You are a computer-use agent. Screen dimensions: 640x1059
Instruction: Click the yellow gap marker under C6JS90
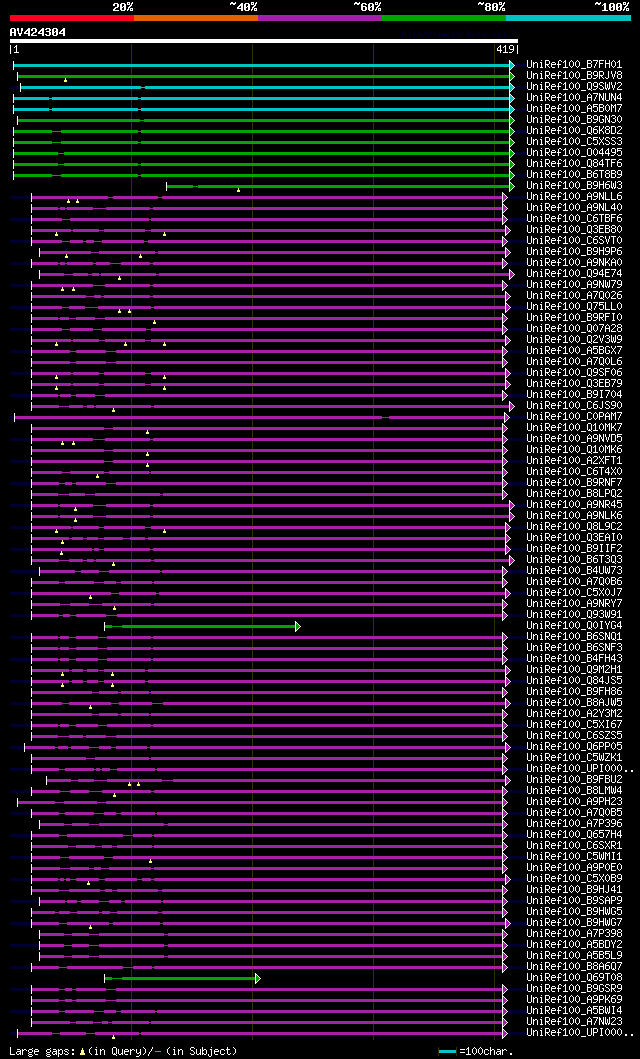[x=113, y=410]
